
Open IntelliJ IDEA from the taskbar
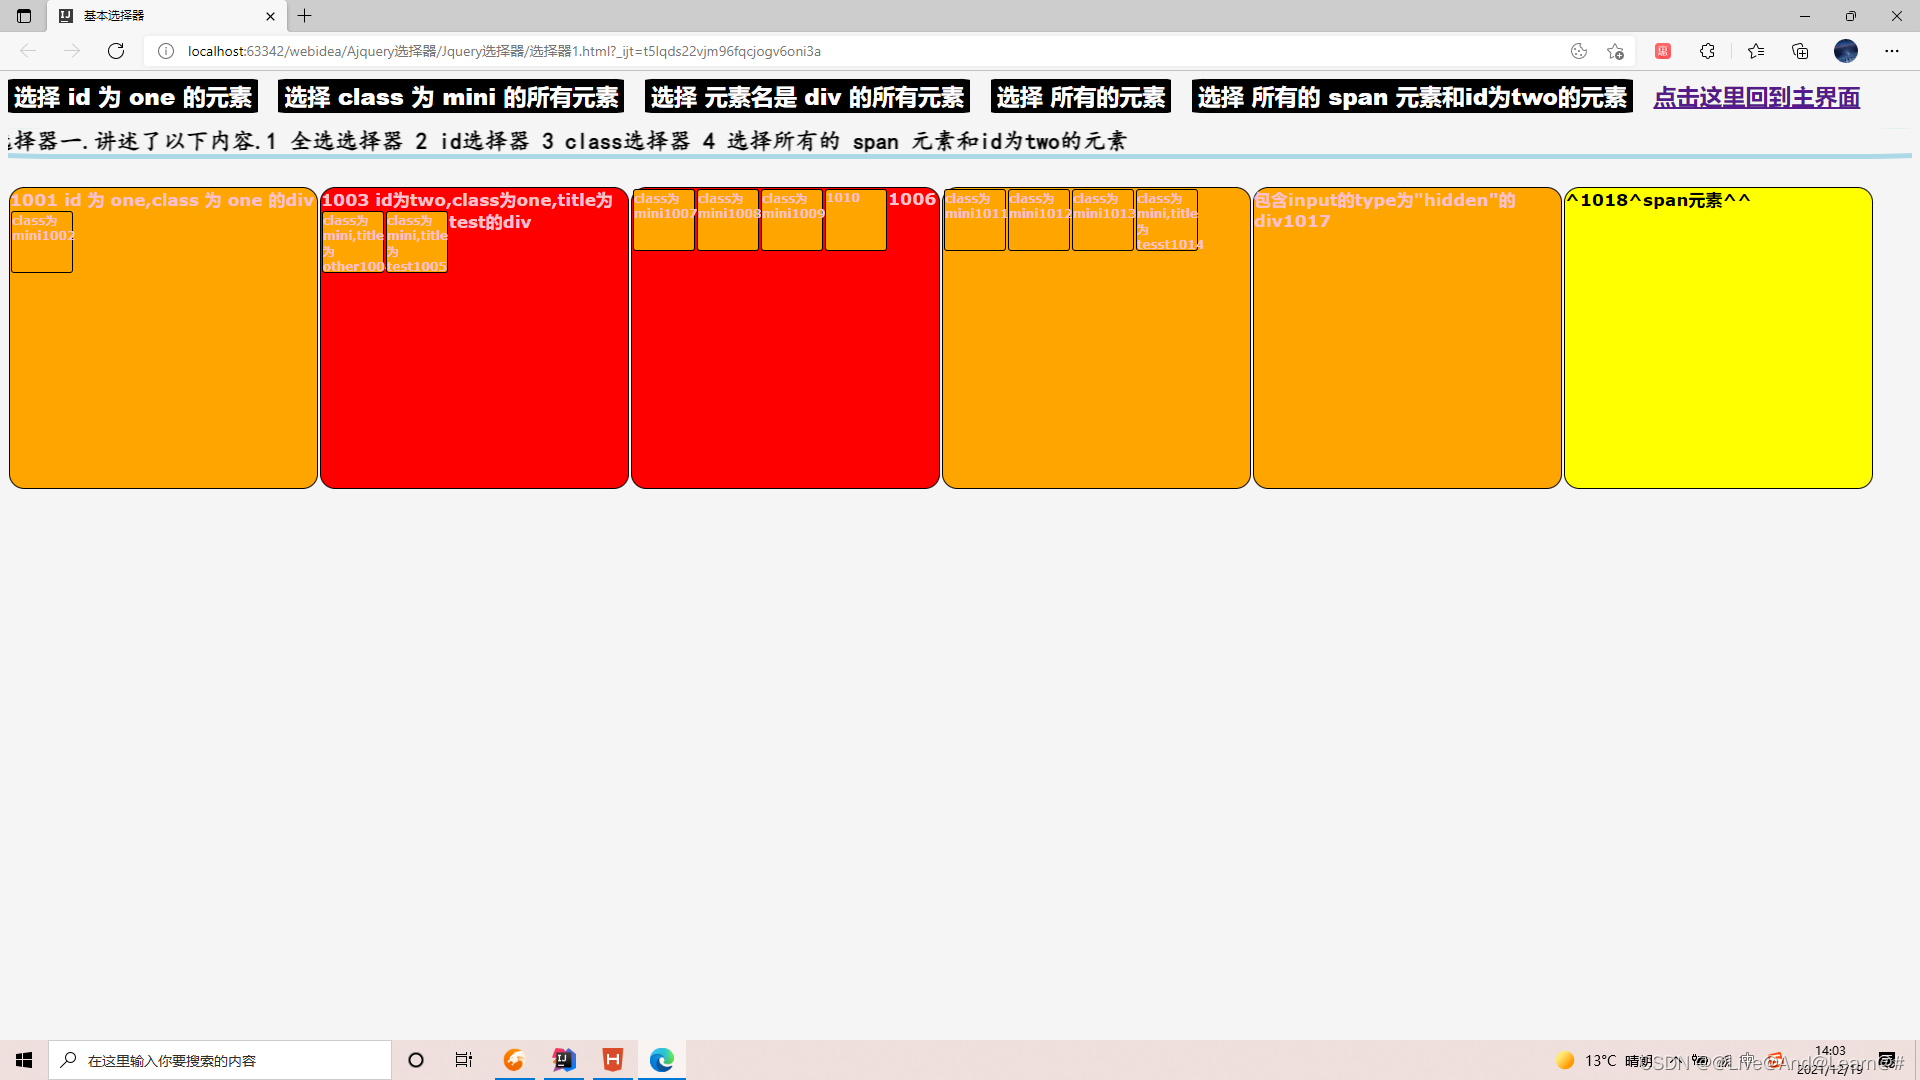[564, 1060]
